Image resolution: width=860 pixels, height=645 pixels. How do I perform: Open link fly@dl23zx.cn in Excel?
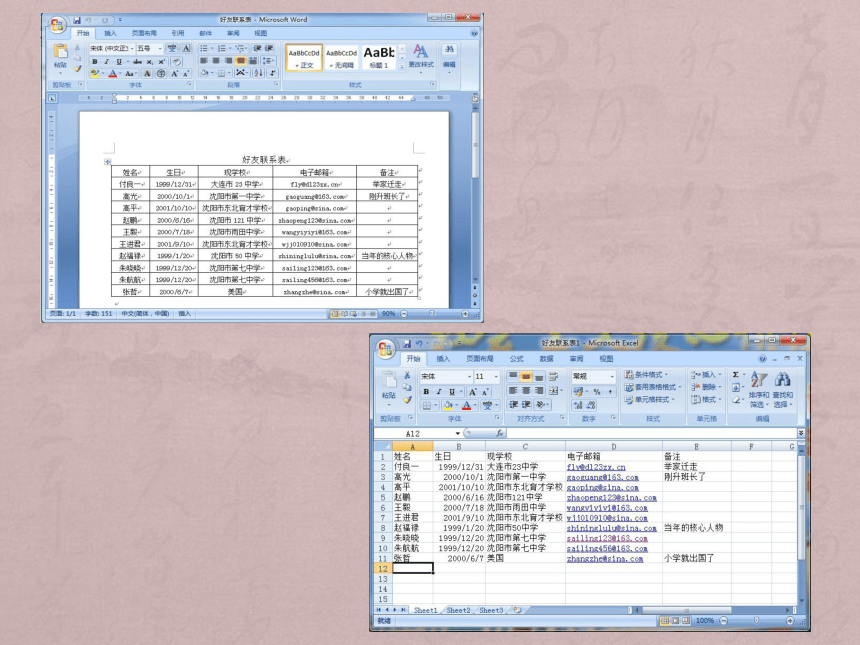pyautogui.click(x=596, y=467)
